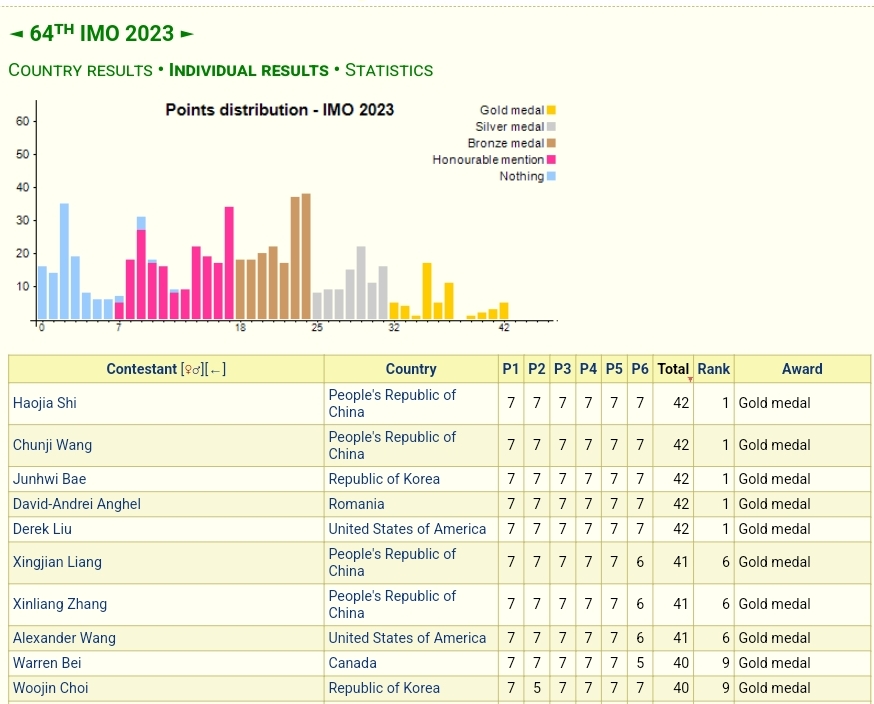Screen dimensions: 874x704
Task: Open Derek Liu contestant profile
Action: [x=42, y=529]
